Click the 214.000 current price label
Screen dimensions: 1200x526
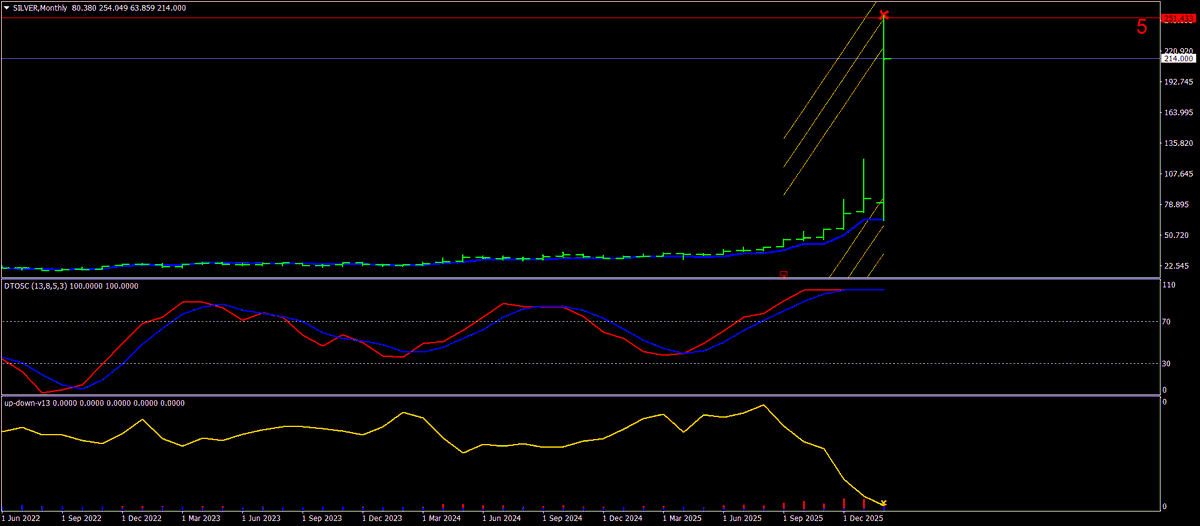[x=1179, y=59]
